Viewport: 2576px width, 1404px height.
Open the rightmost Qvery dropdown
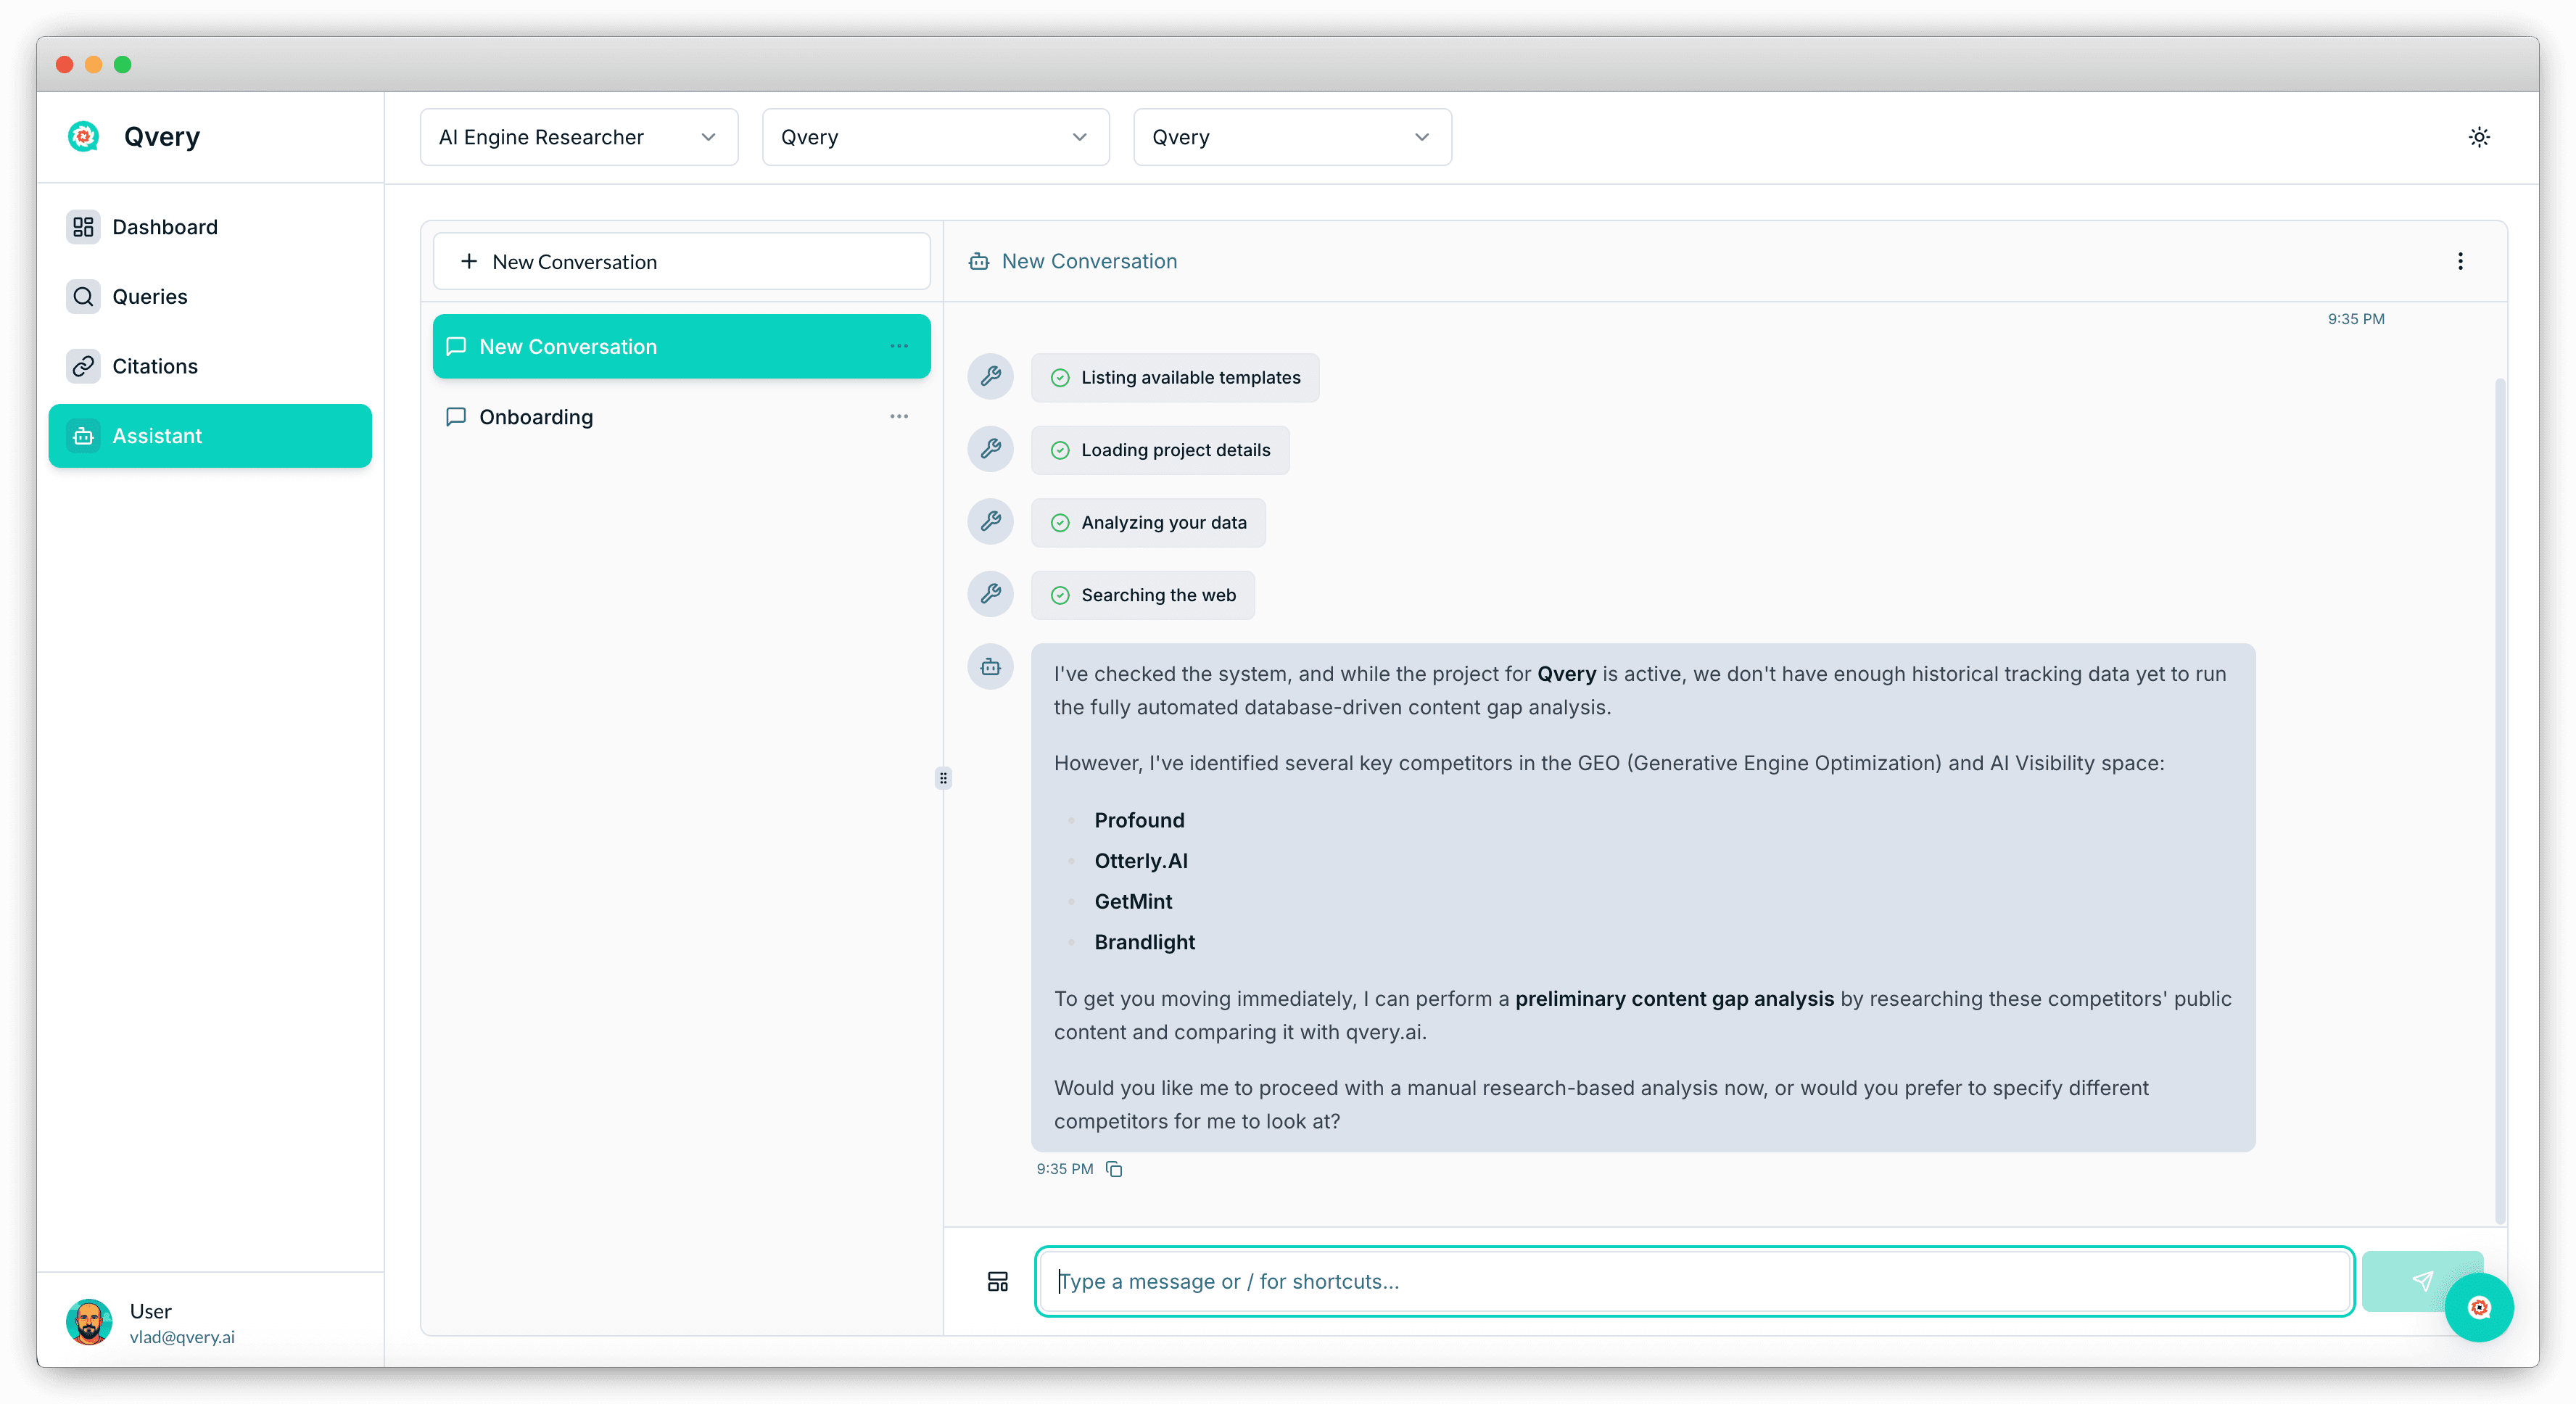click(1291, 137)
